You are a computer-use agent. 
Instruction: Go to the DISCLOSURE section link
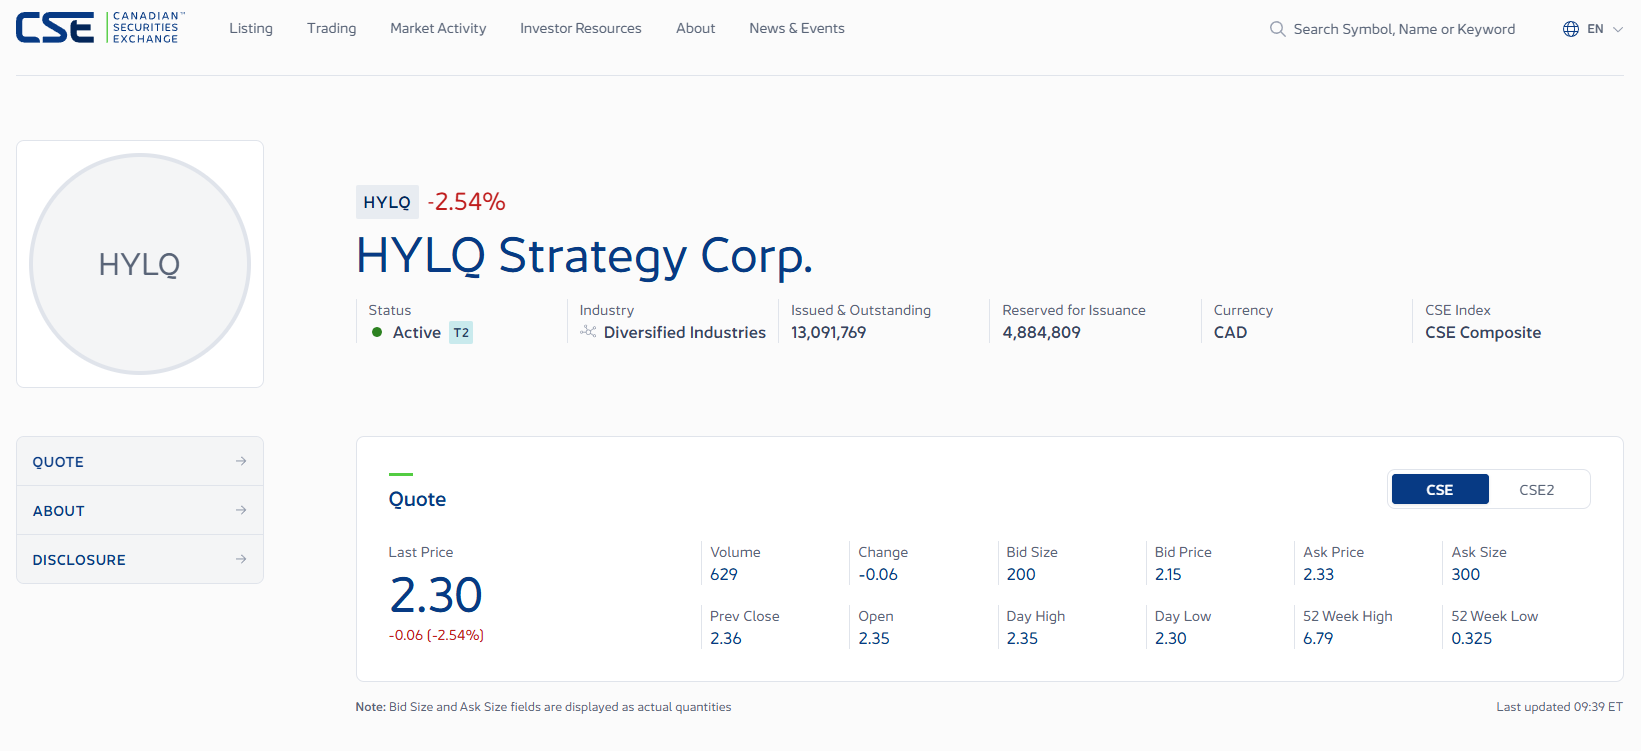click(x=140, y=559)
